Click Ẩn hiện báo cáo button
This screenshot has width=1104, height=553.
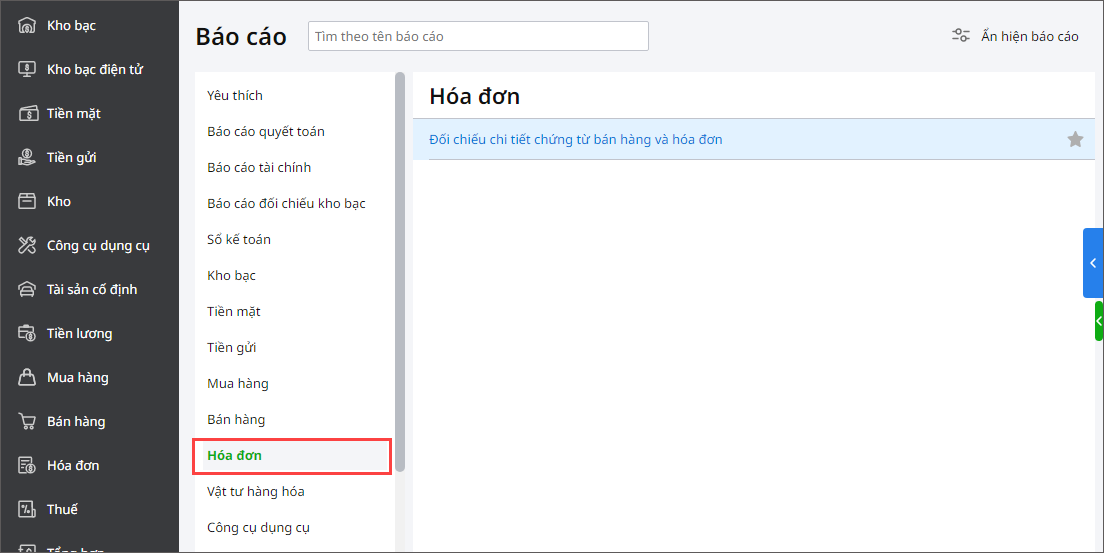tap(1015, 36)
